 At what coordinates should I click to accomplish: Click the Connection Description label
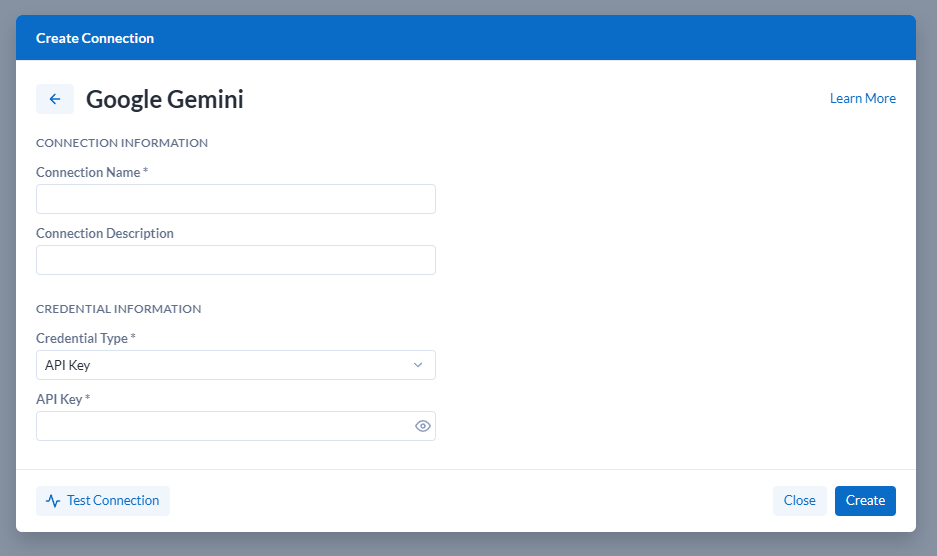click(x=105, y=234)
